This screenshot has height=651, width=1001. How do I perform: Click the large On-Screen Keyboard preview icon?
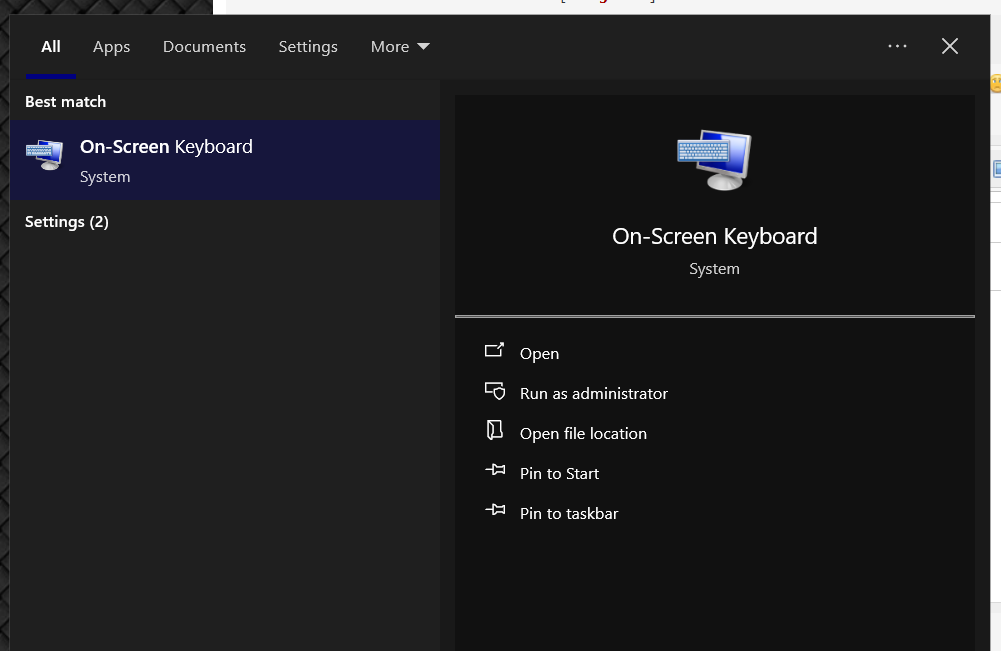[x=714, y=160]
